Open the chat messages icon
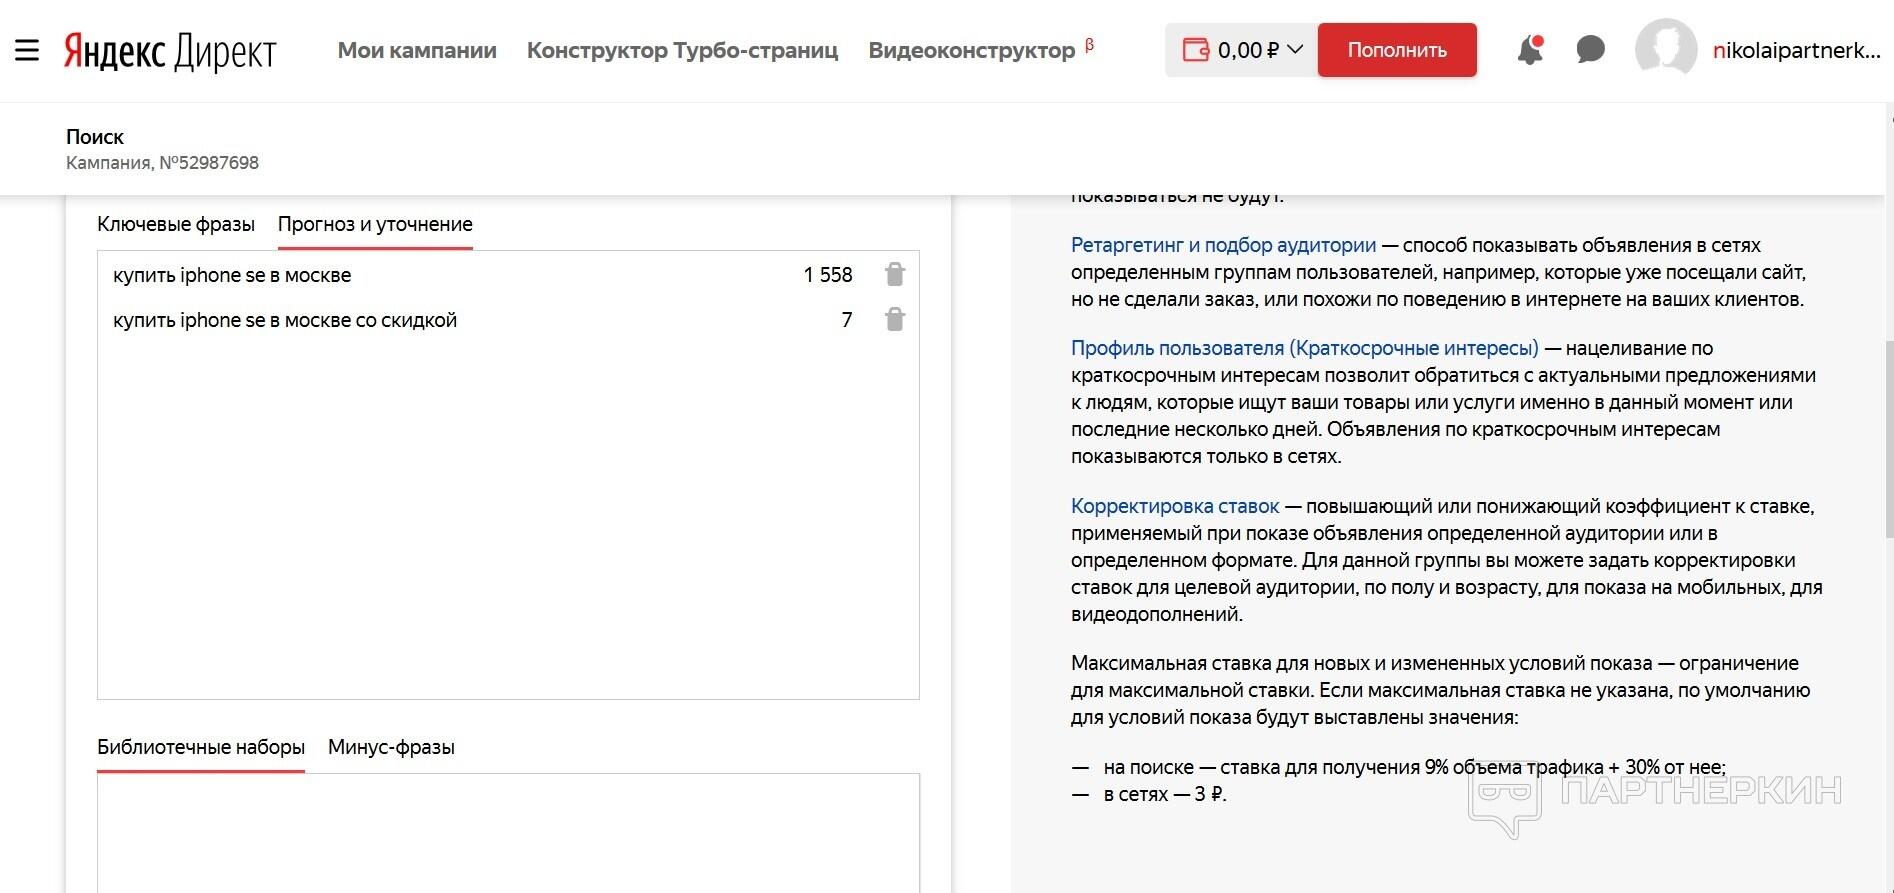The height and width of the screenshot is (893, 1894). [x=1590, y=50]
